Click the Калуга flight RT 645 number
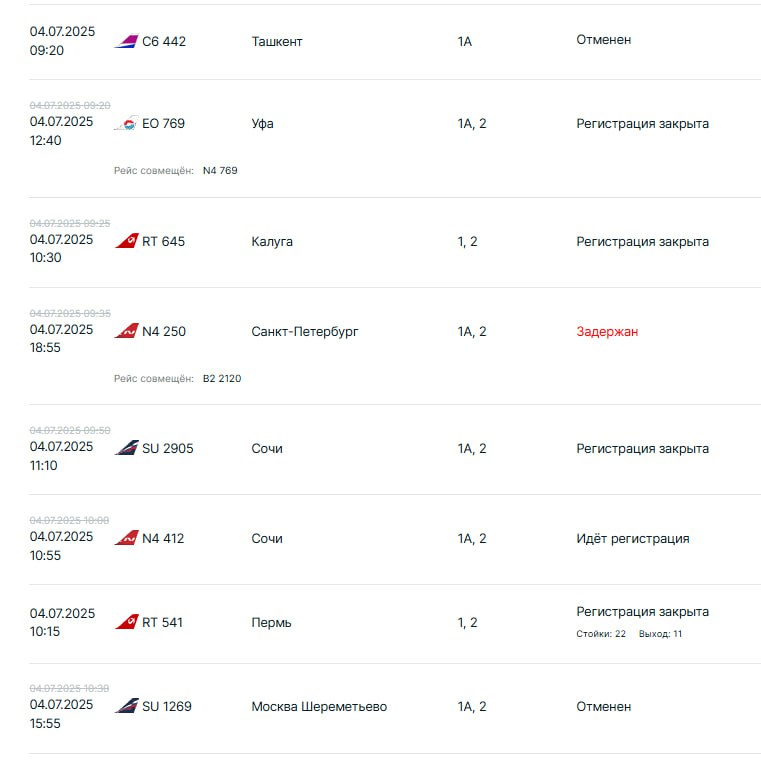Viewport: 761px width, 760px height. (x=164, y=242)
